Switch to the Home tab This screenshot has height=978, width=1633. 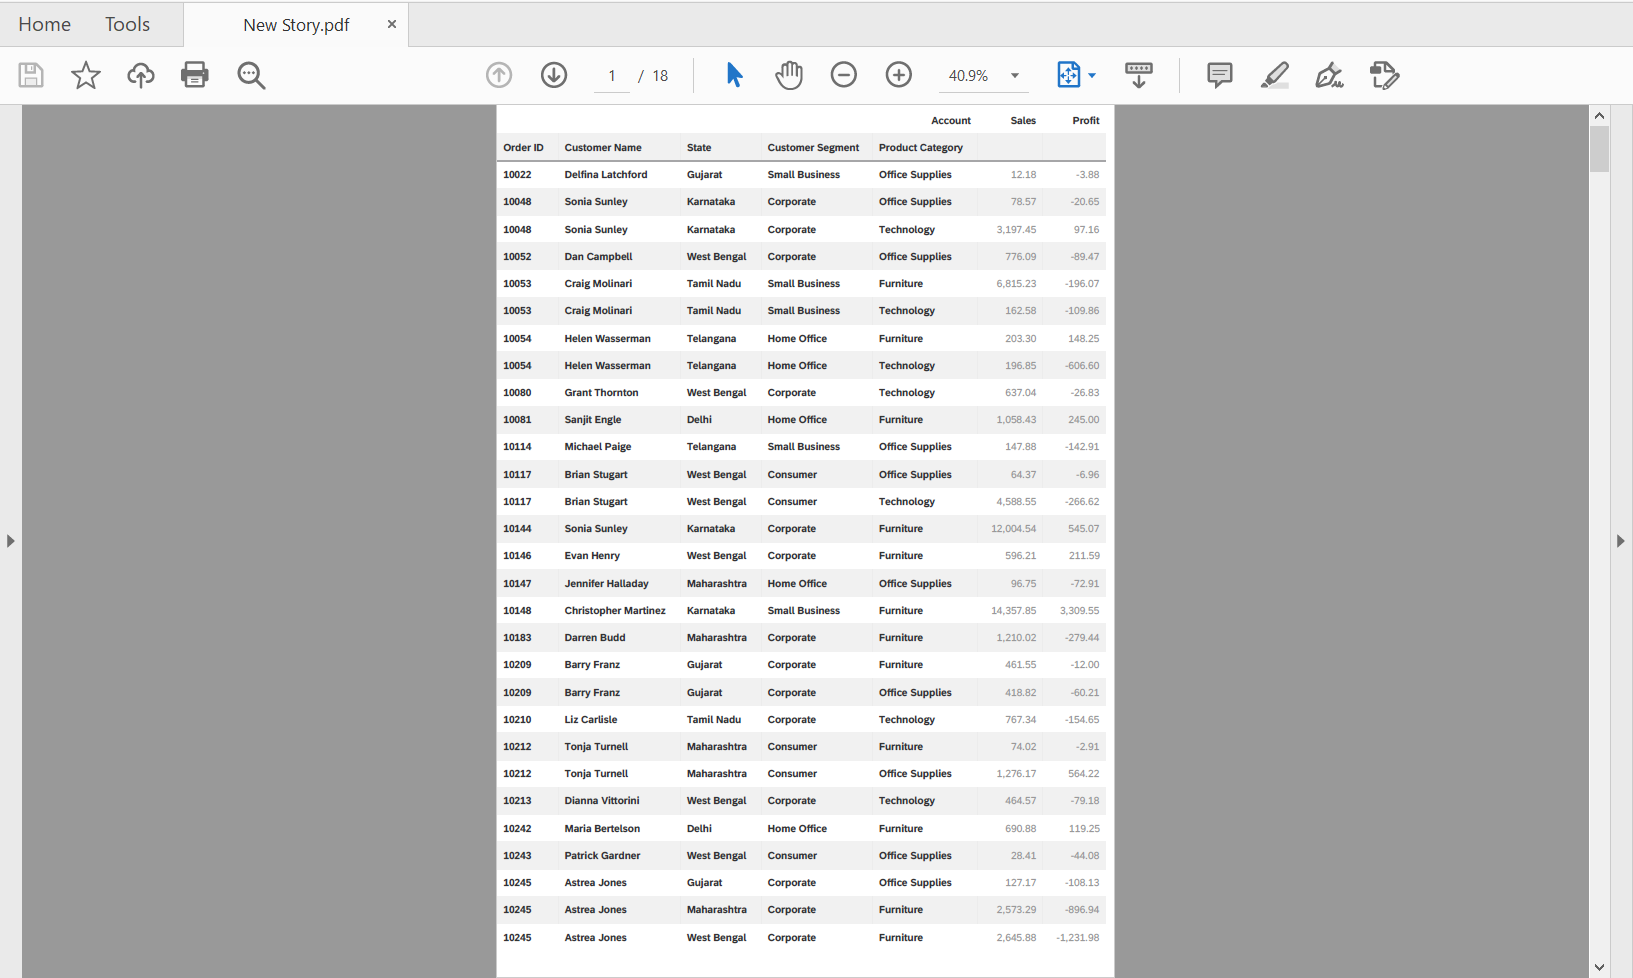(45, 25)
